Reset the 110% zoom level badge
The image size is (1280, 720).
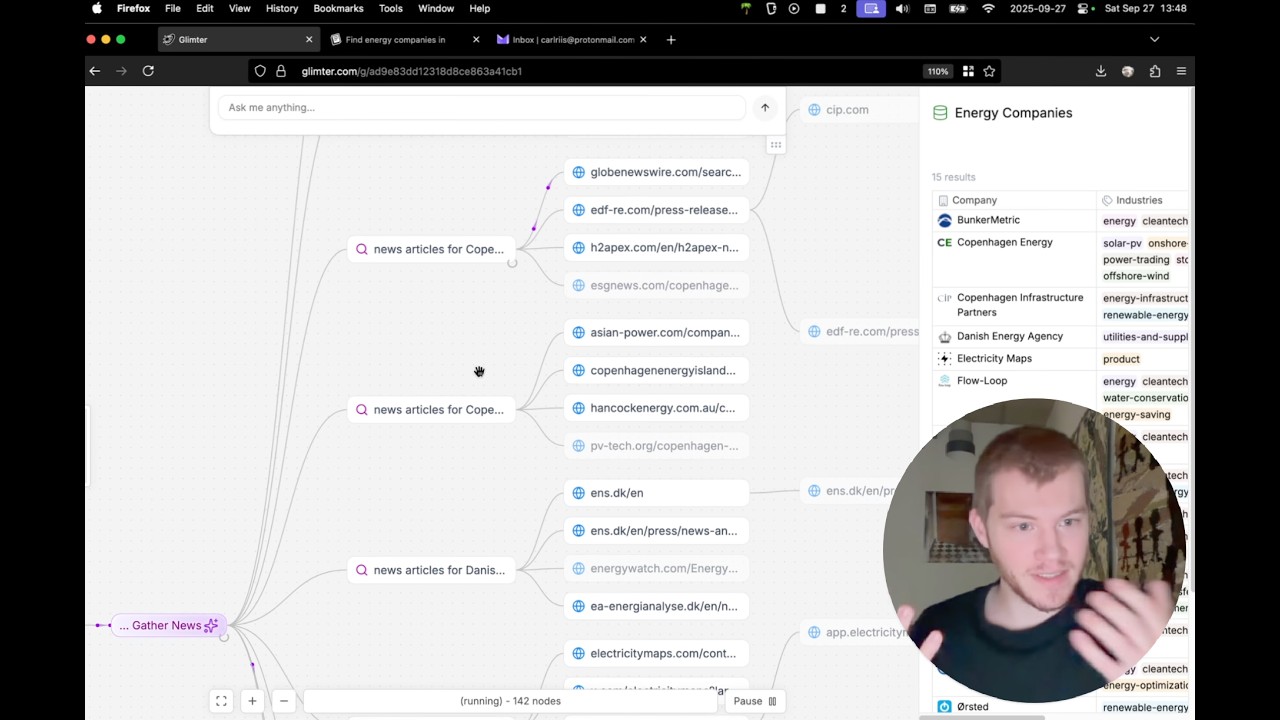937,71
